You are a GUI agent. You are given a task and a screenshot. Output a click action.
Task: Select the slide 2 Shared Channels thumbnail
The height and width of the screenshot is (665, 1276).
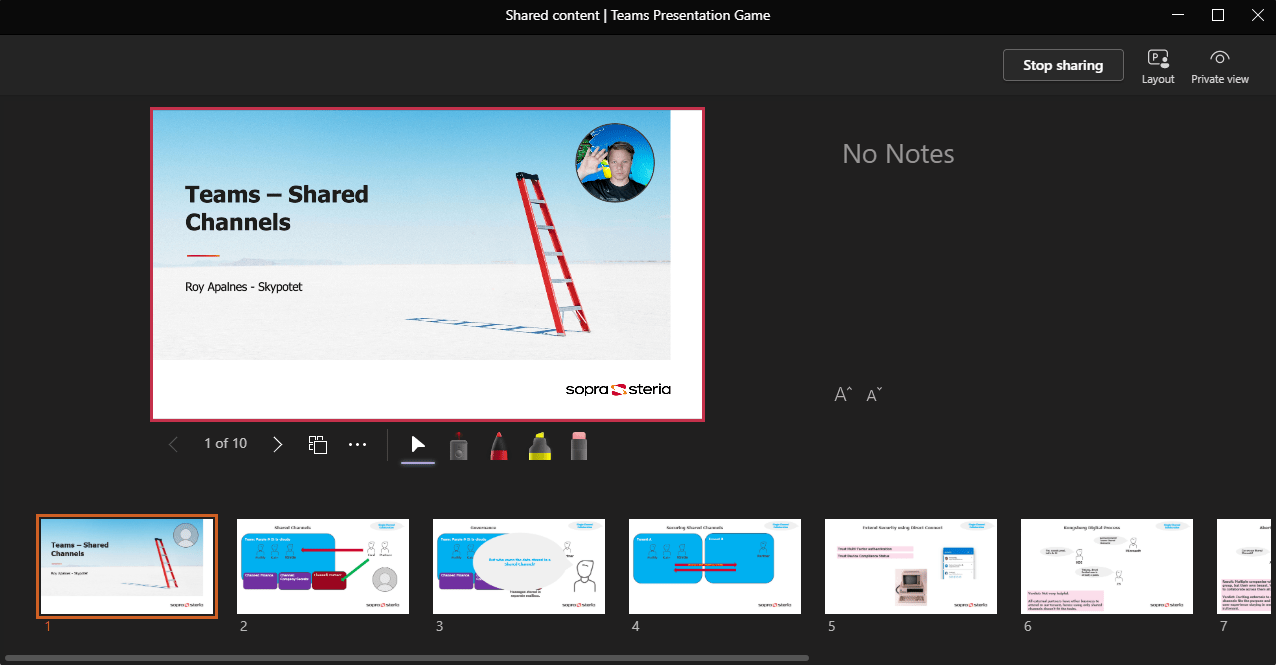(322, 566)
